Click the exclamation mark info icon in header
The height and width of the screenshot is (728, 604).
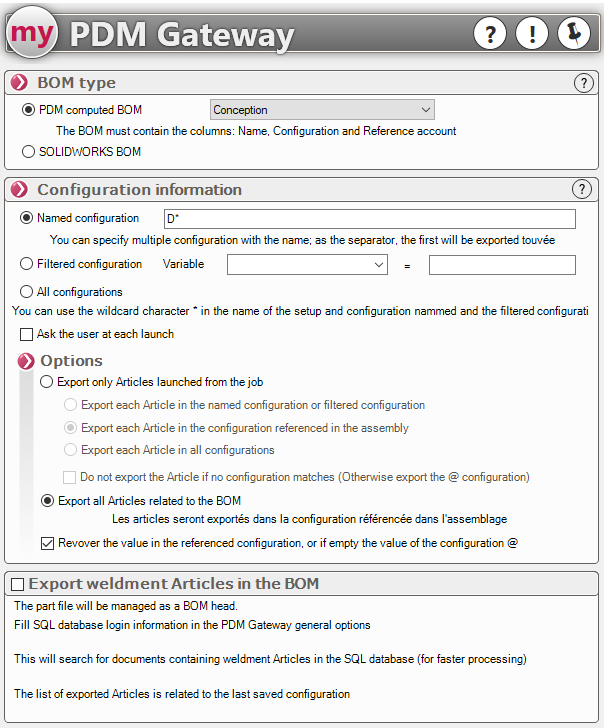point(531,34)
